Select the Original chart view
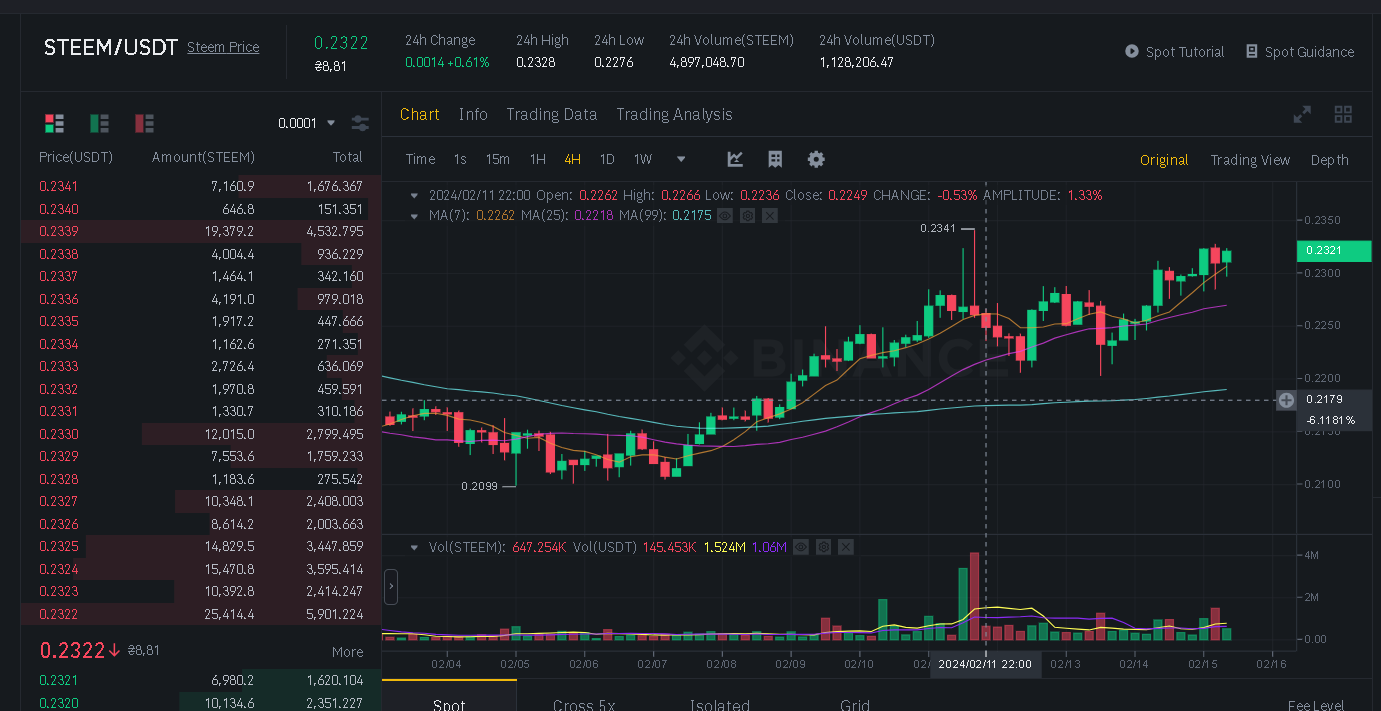Screen dimensions: 1381x711 pyautogui.click(x=1164, y=160)
